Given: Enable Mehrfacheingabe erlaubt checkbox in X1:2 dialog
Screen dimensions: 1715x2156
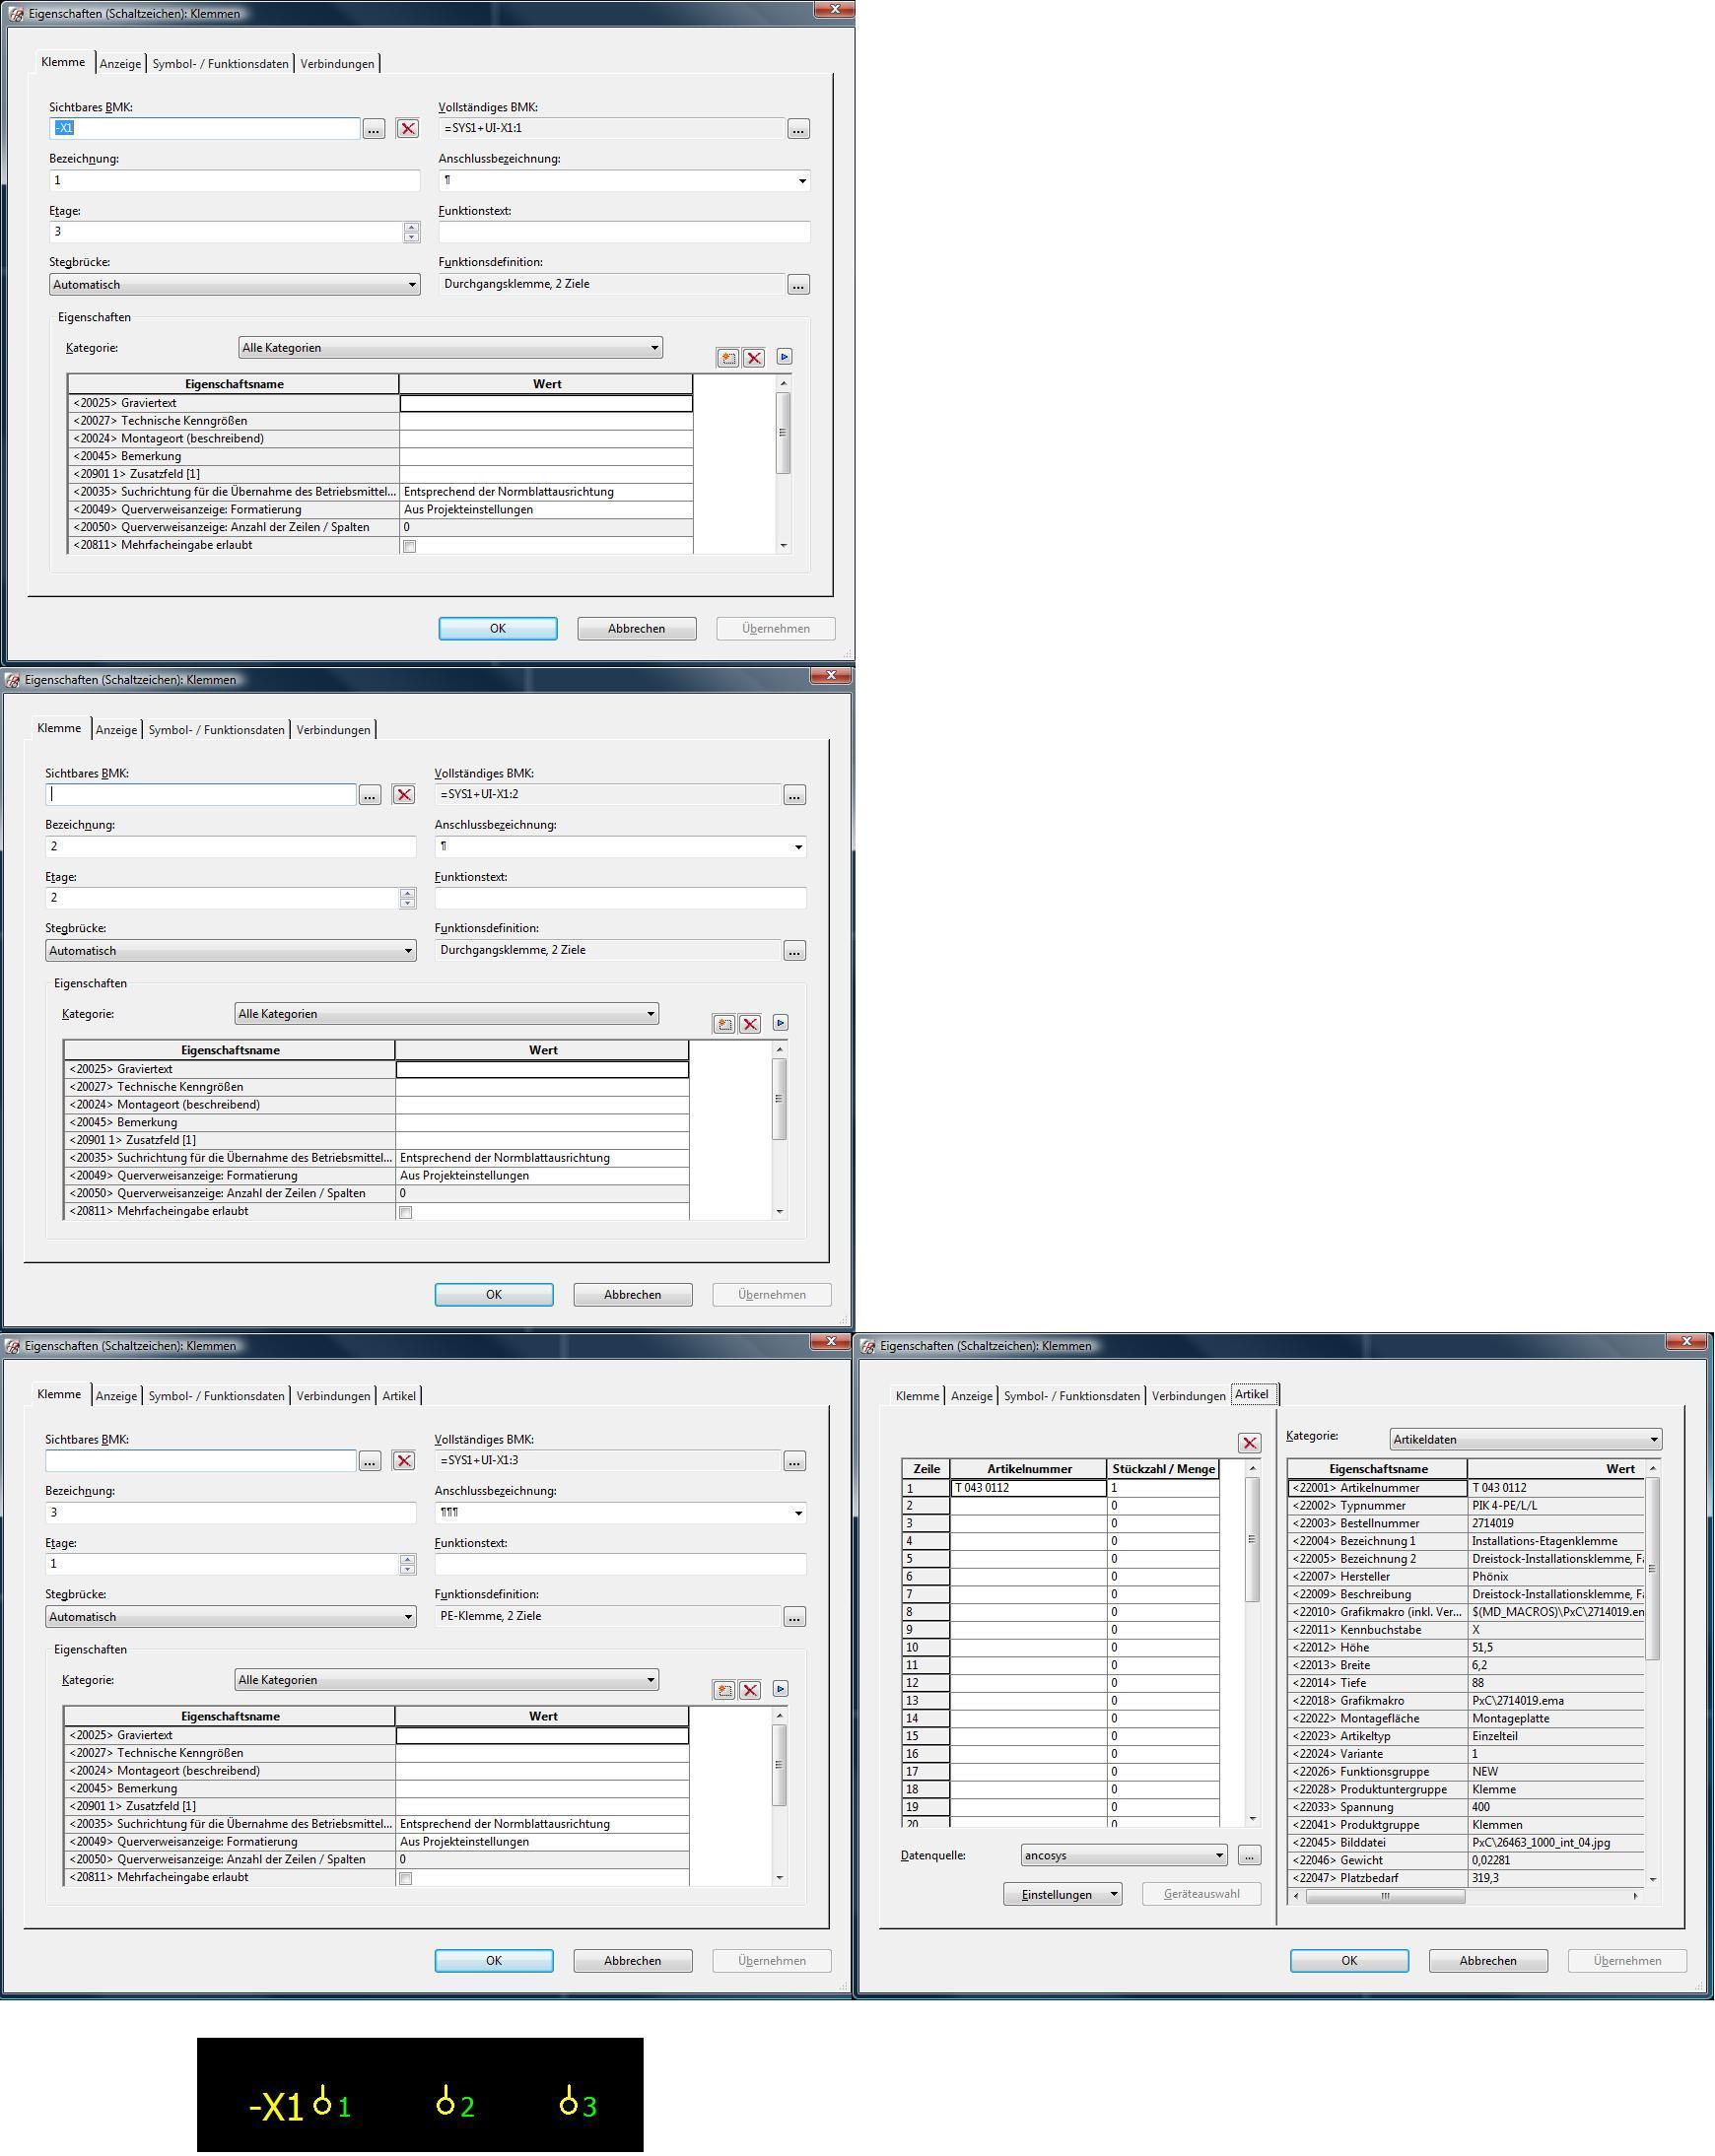Looking at the screenshot, I should coord(405,1212).
